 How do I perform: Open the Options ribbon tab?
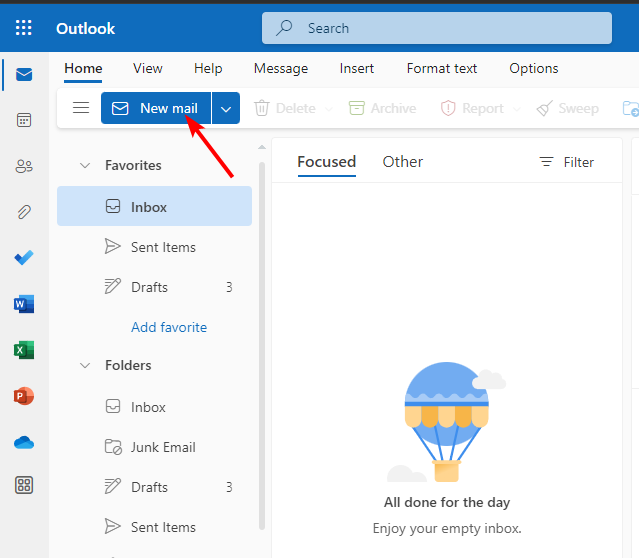(533, 68)
